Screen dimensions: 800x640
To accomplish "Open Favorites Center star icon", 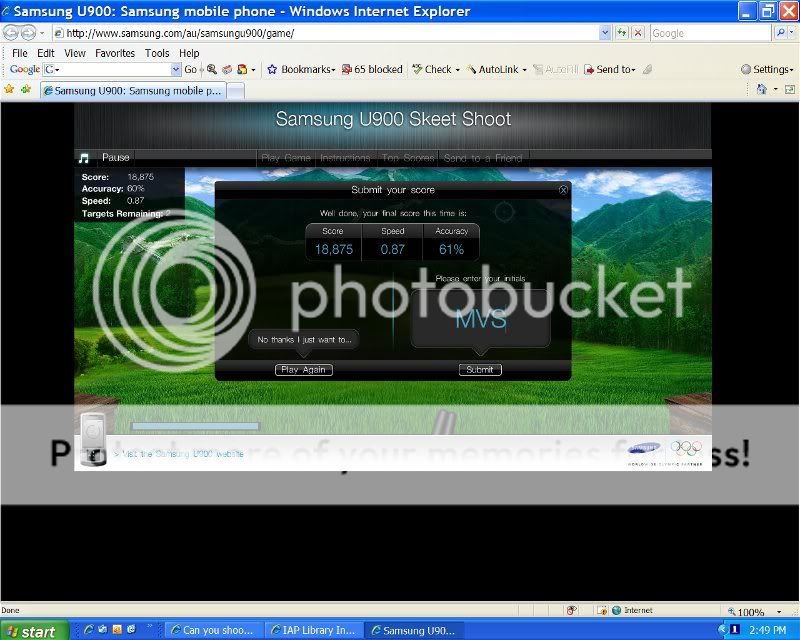I will click(x=9, y=90).
